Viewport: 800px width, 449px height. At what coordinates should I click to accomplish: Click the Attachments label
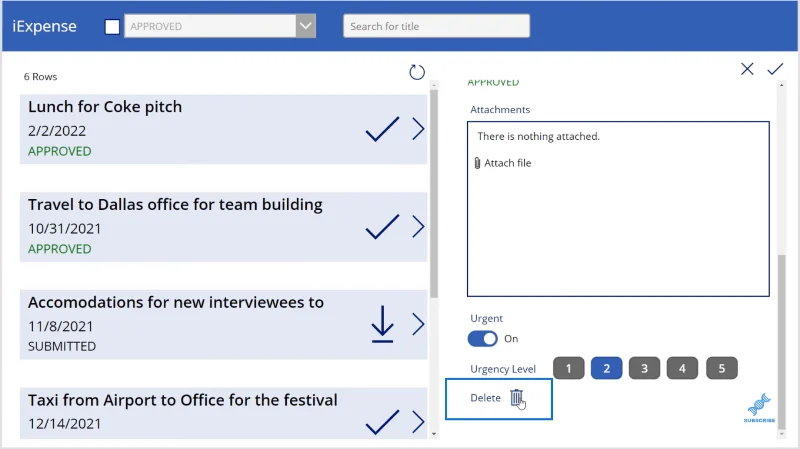pos(500,109)
